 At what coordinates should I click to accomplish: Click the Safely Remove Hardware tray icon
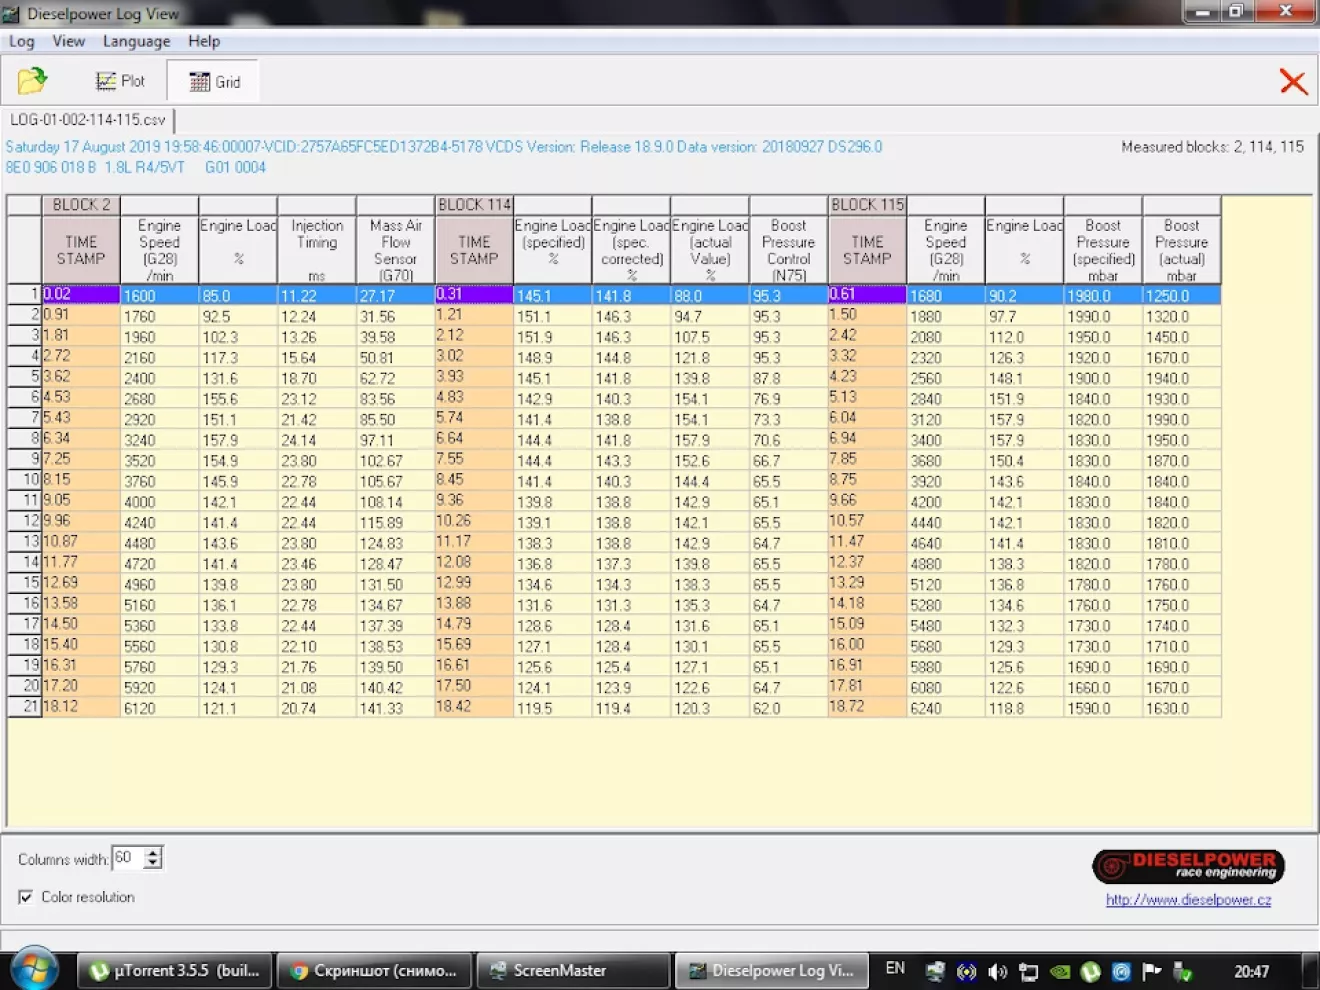(x=1182, y=971)
